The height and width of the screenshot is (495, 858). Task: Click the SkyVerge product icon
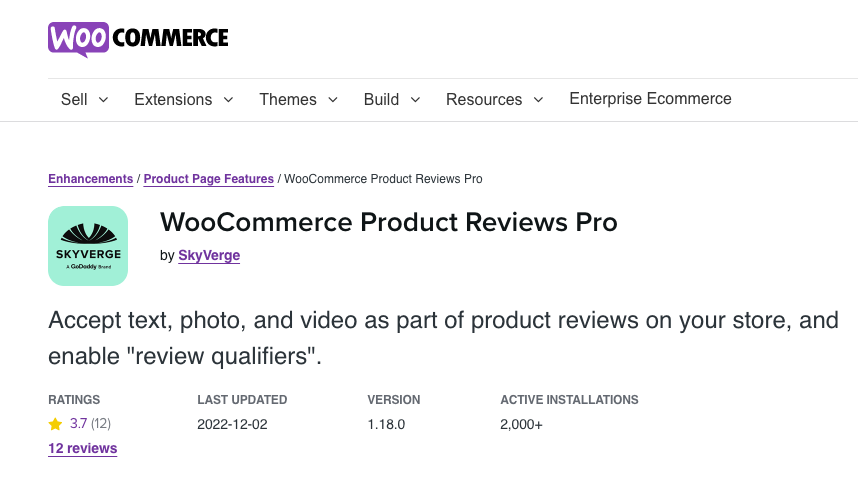(88, 246)
